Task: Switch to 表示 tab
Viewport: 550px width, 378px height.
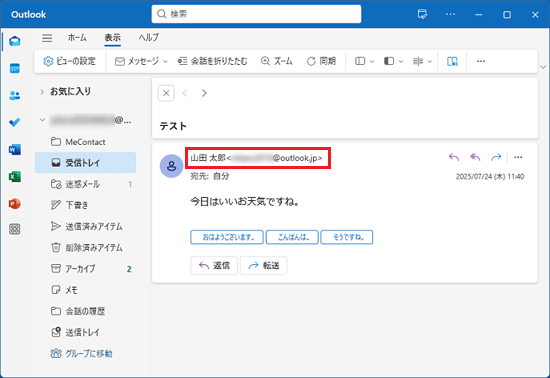Action: click(113, 38)
